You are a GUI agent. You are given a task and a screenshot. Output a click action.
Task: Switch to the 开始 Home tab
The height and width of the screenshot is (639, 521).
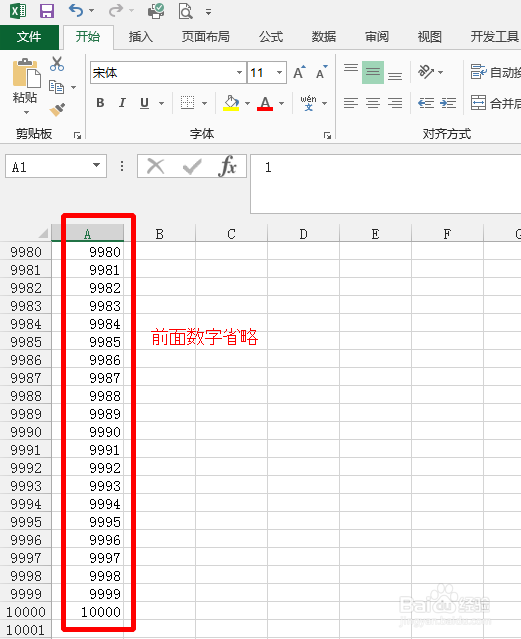pos(88,37)
